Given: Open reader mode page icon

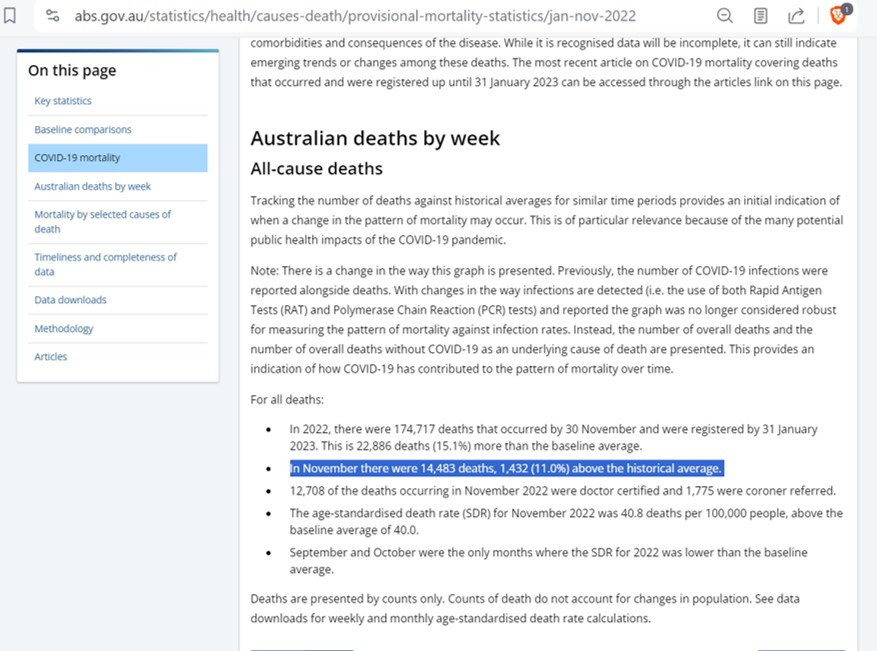Looking at the screenshot, I should [x=761, y=16].
